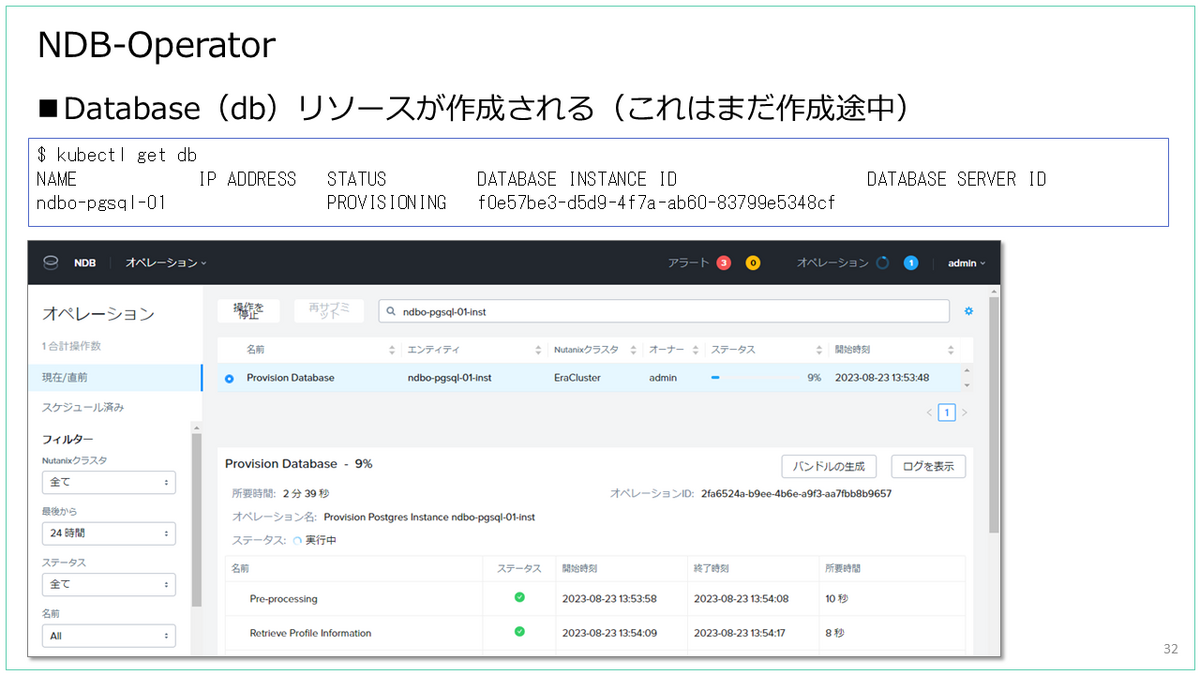This screenshot has width=1200, height=675.
Task: Open the Nutanixクラスタ filter dropdown
Action: point(109,482)
